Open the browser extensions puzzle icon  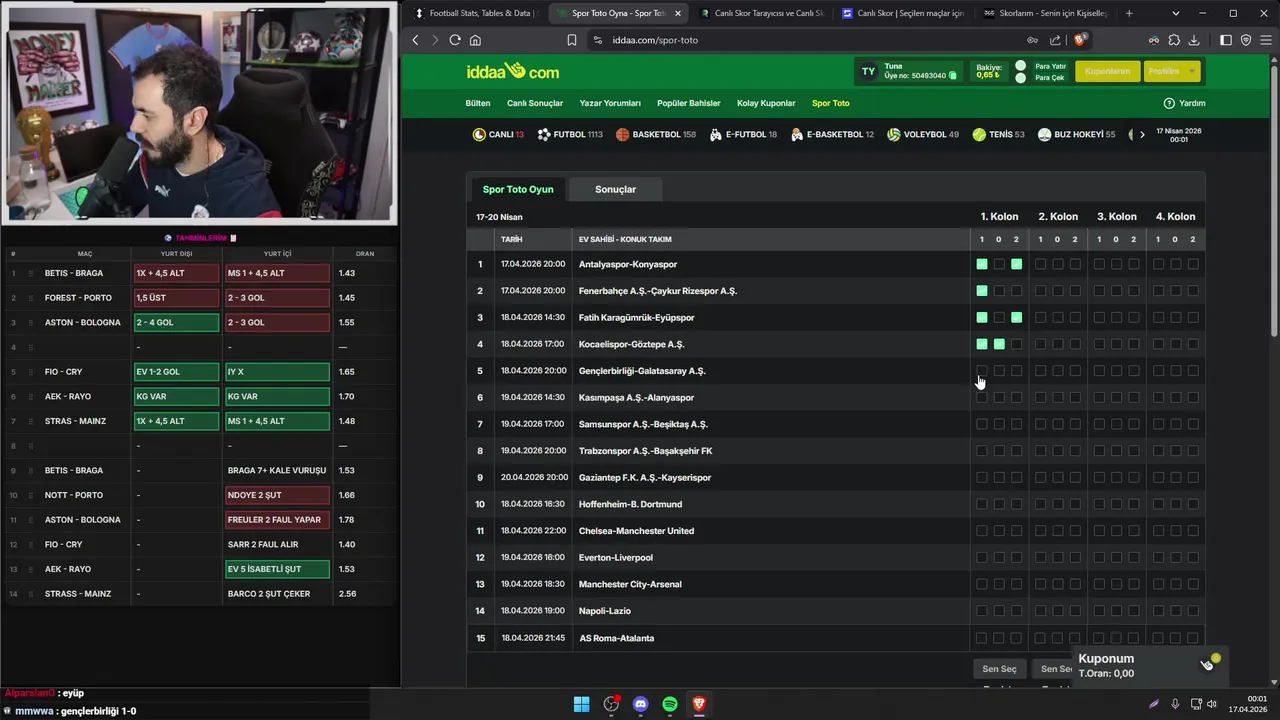point(1174,40)
